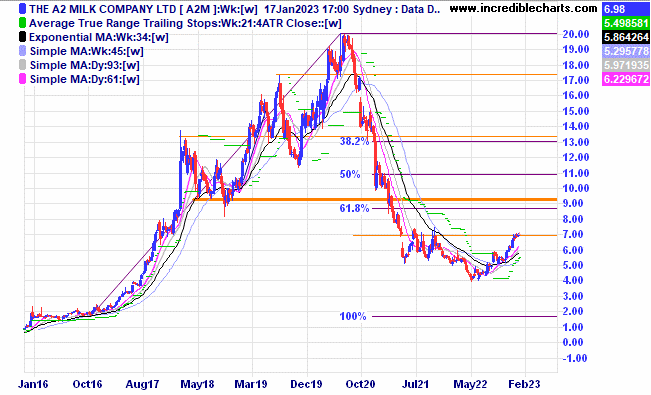Click the 100% Fibonacci retracement label
The height and width of the screenshot is (395, 651).
[353, 316]
